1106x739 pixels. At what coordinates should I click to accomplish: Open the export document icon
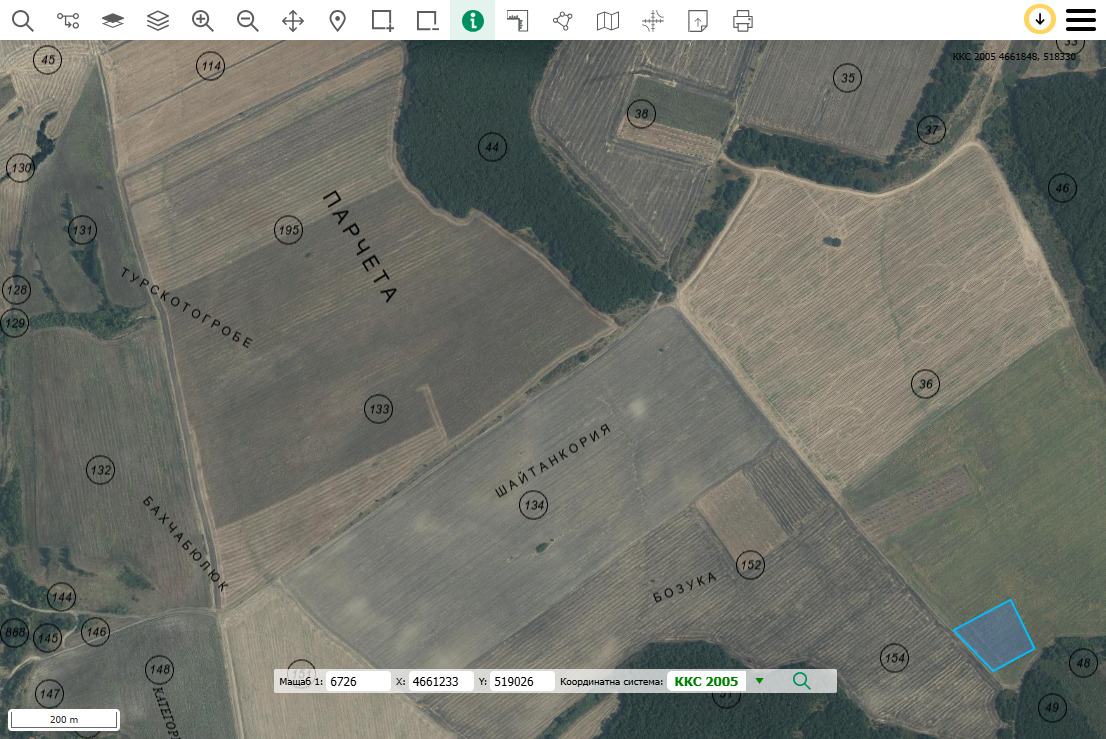[x=697, y=20]
